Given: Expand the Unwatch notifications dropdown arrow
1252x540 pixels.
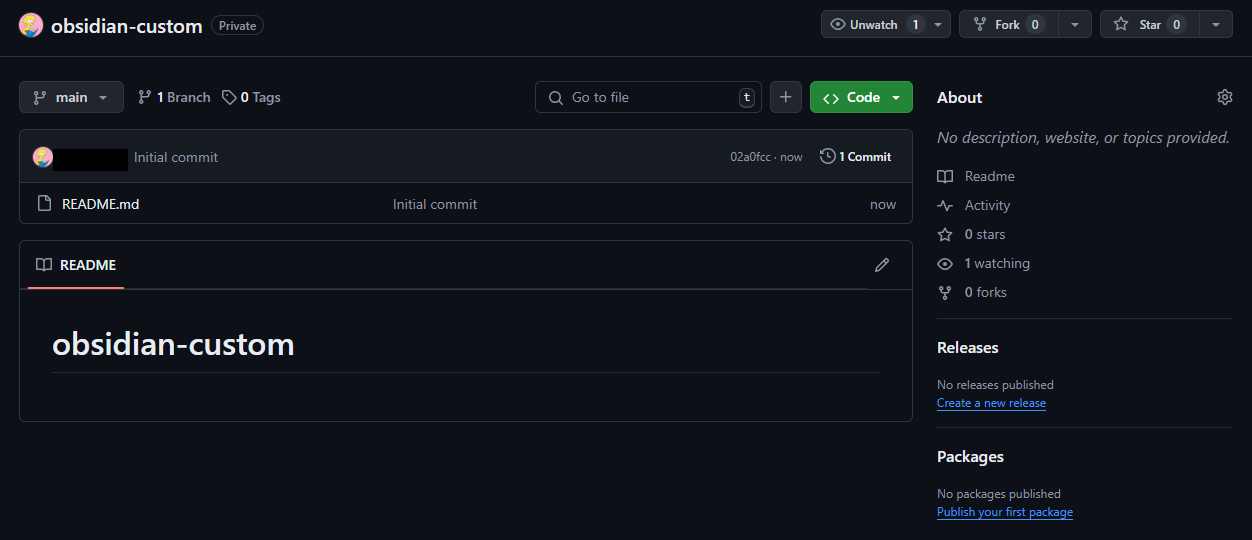Looking at the screenshot, I should click(x=939, y=25).
